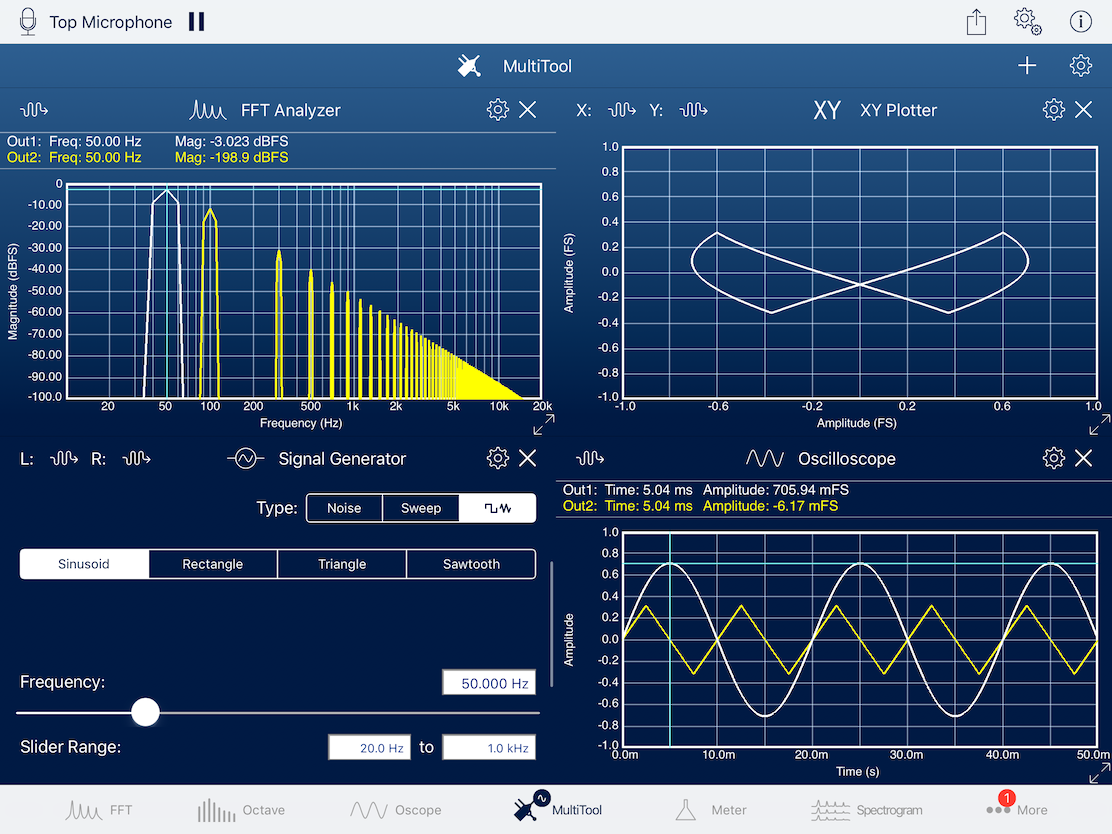The image size is (1112, 834).
Task: Open the left channel signal source selector
Action: coord(63,458)
